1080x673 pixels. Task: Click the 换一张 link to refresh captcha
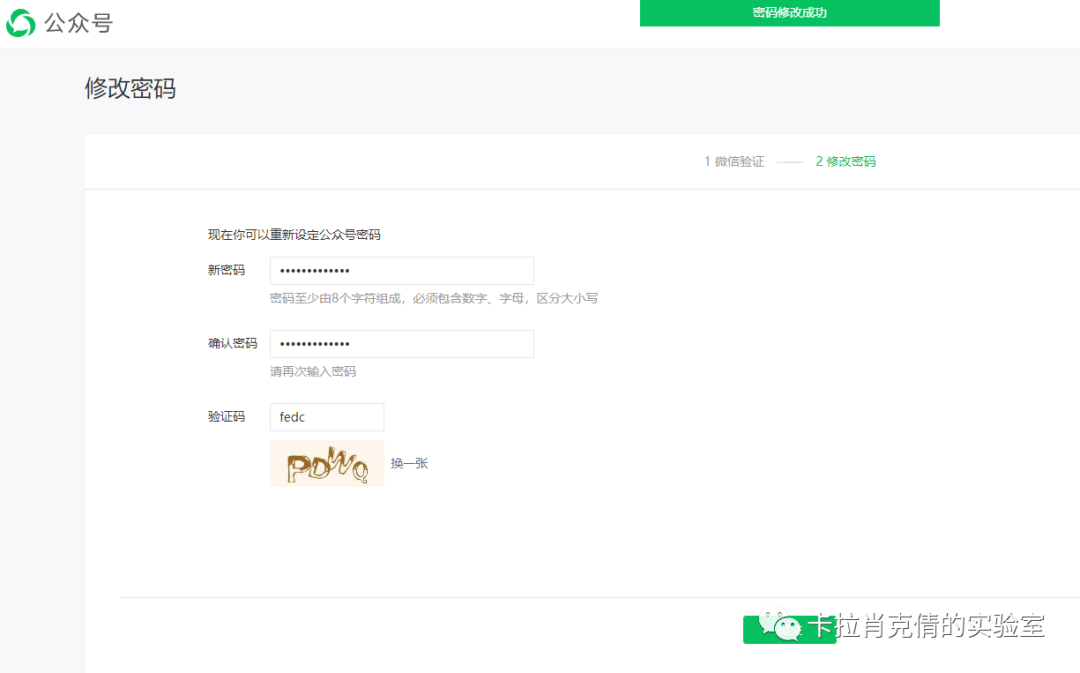[408, 463]
